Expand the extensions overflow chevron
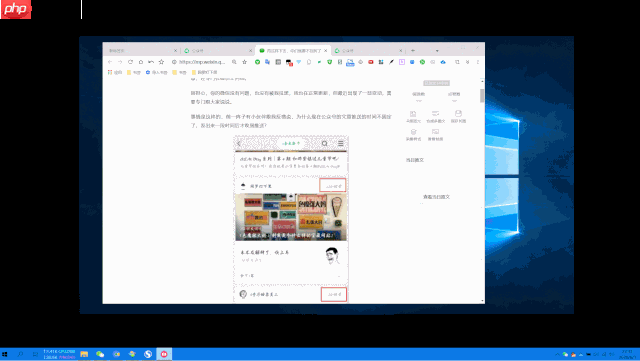The image size is (640, 361). pos(467,62)
